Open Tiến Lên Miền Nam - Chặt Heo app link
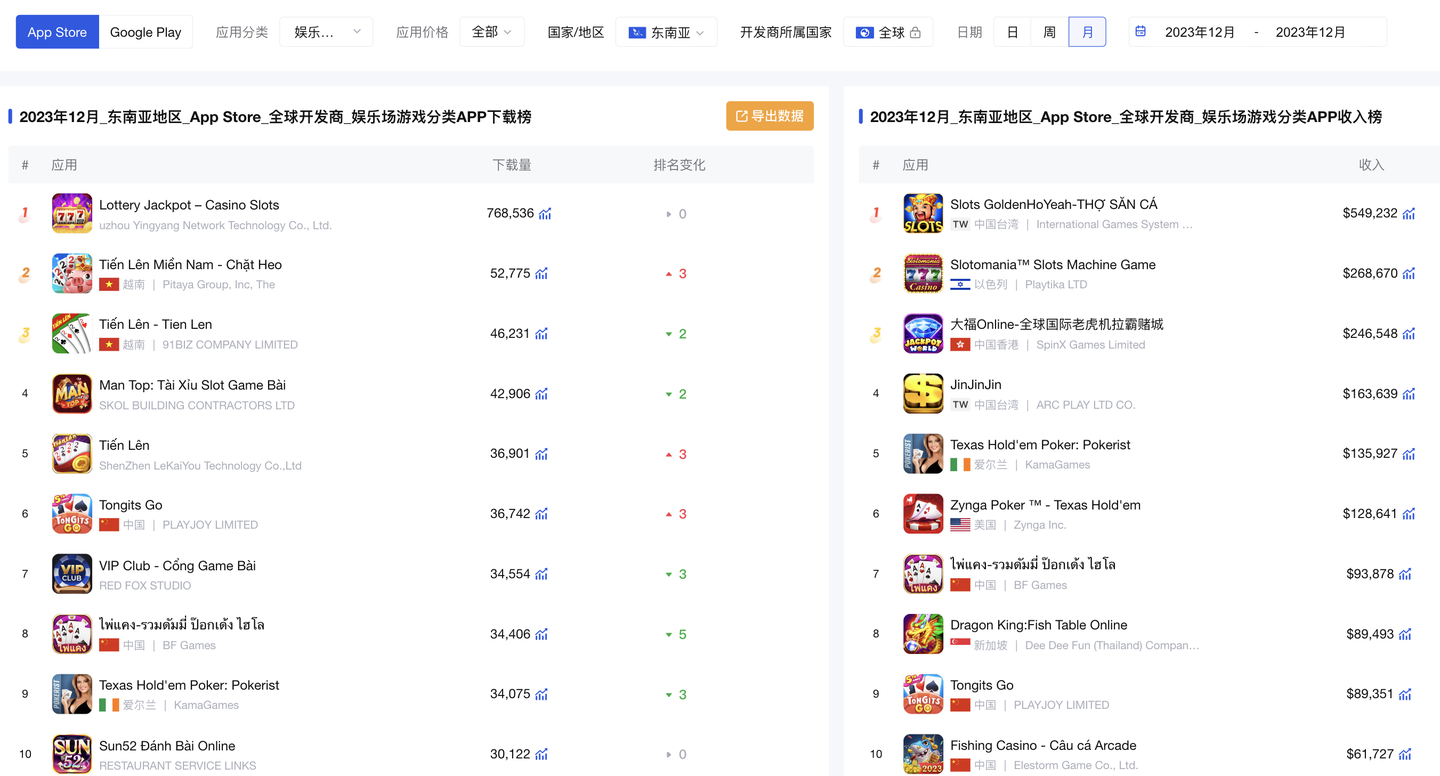 click(x=190, y=265)
